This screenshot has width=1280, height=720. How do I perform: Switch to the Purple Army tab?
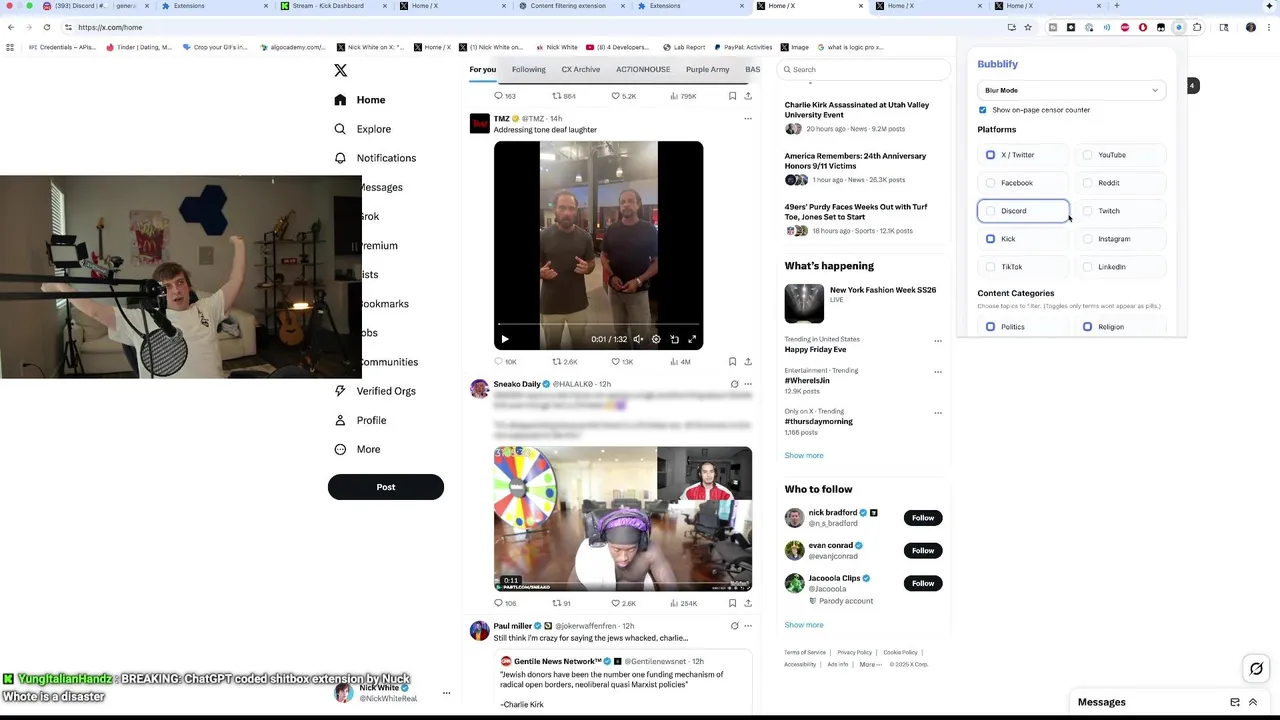point(708,70)
